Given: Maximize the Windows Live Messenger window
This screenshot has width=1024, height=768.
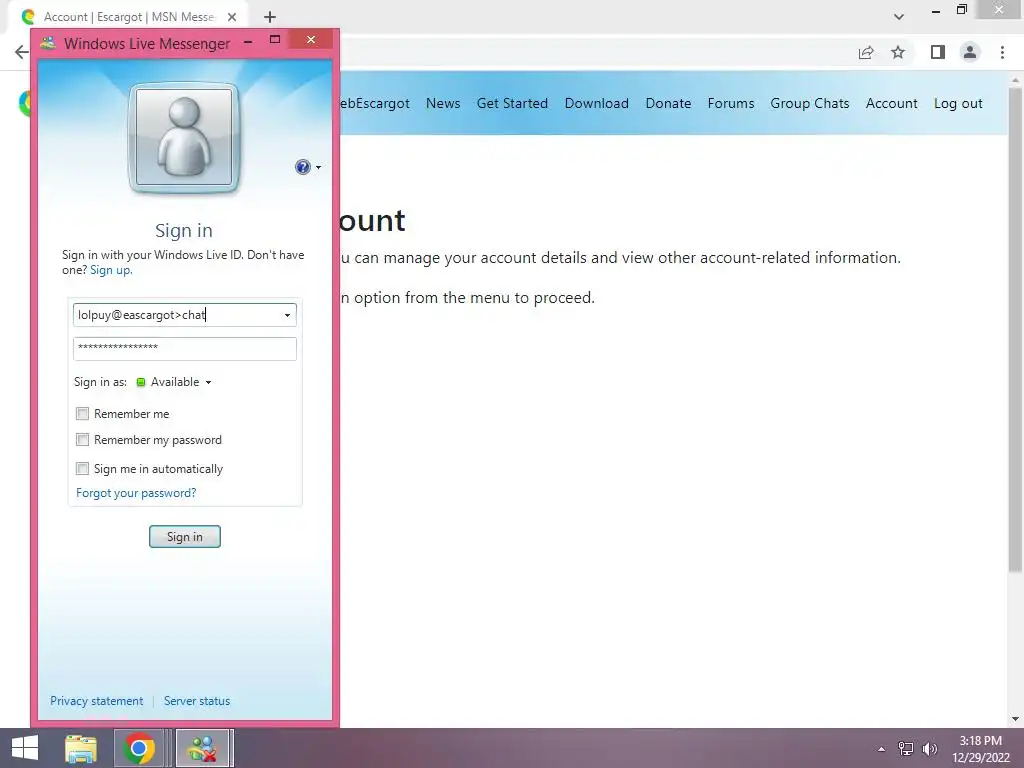Looking at the screenshot, I should click(275, 40).
